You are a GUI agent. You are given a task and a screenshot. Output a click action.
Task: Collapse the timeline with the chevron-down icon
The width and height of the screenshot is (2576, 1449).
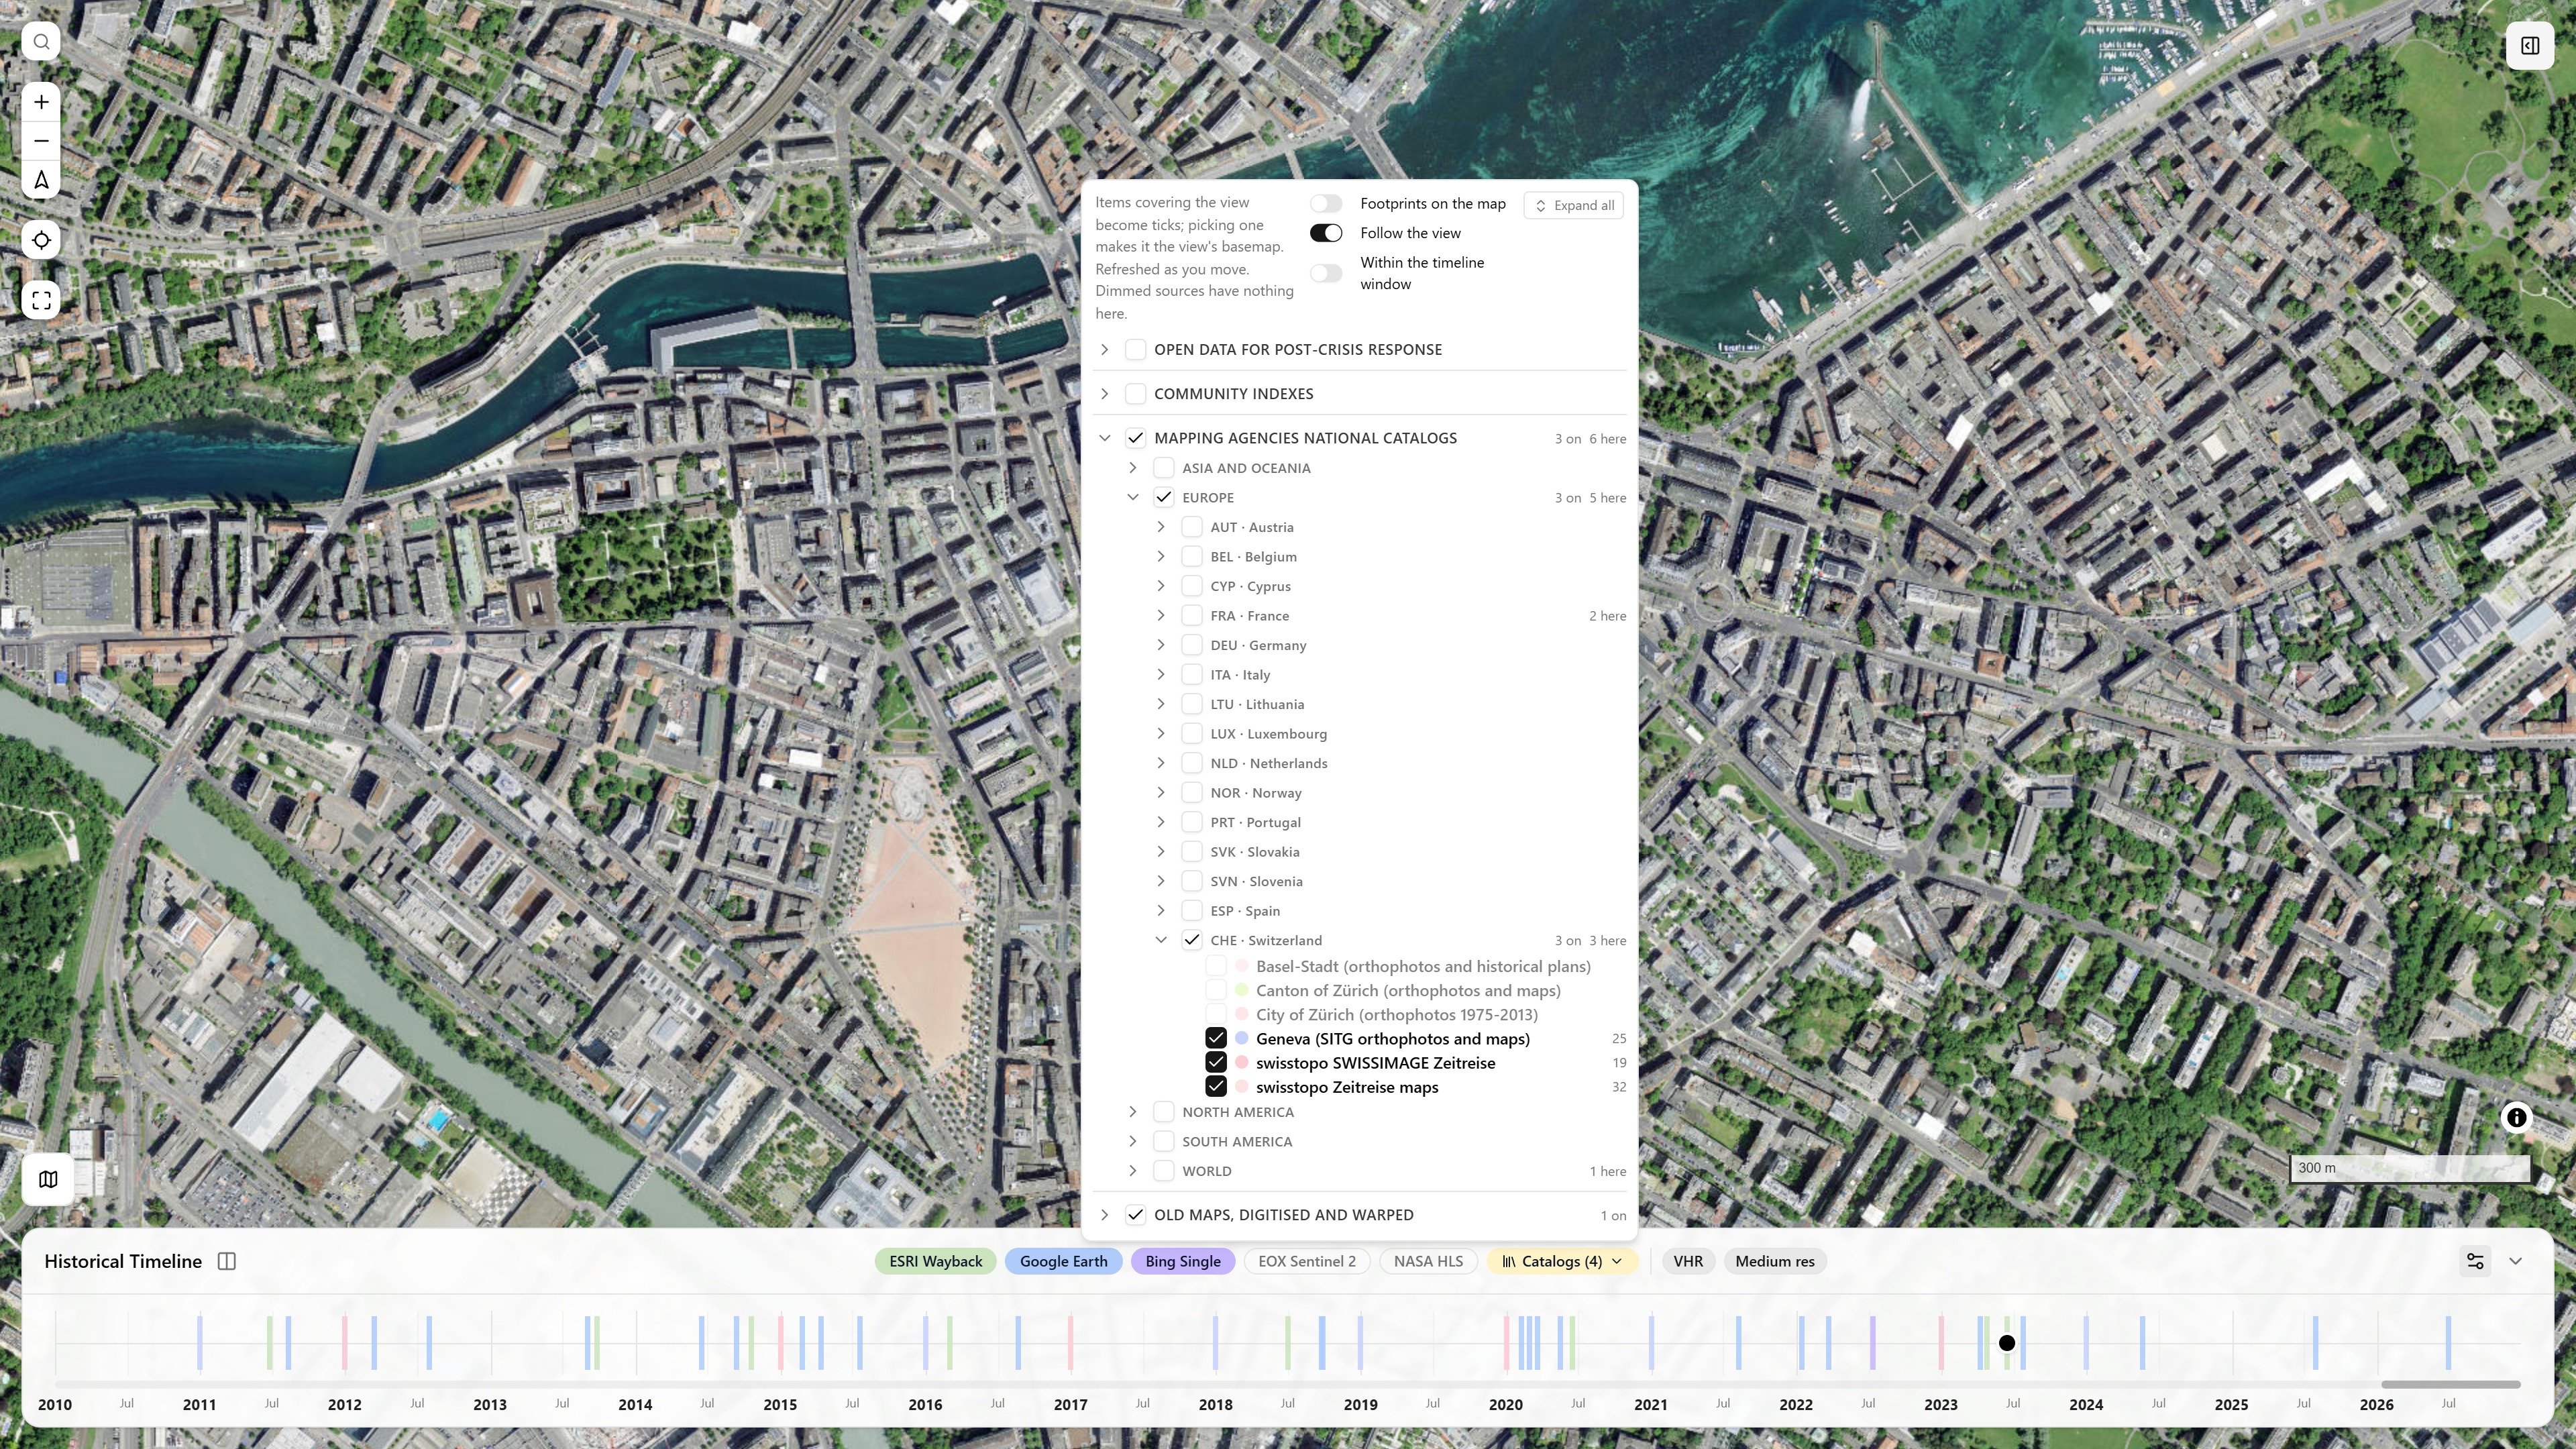[x=2516, y=1261]
